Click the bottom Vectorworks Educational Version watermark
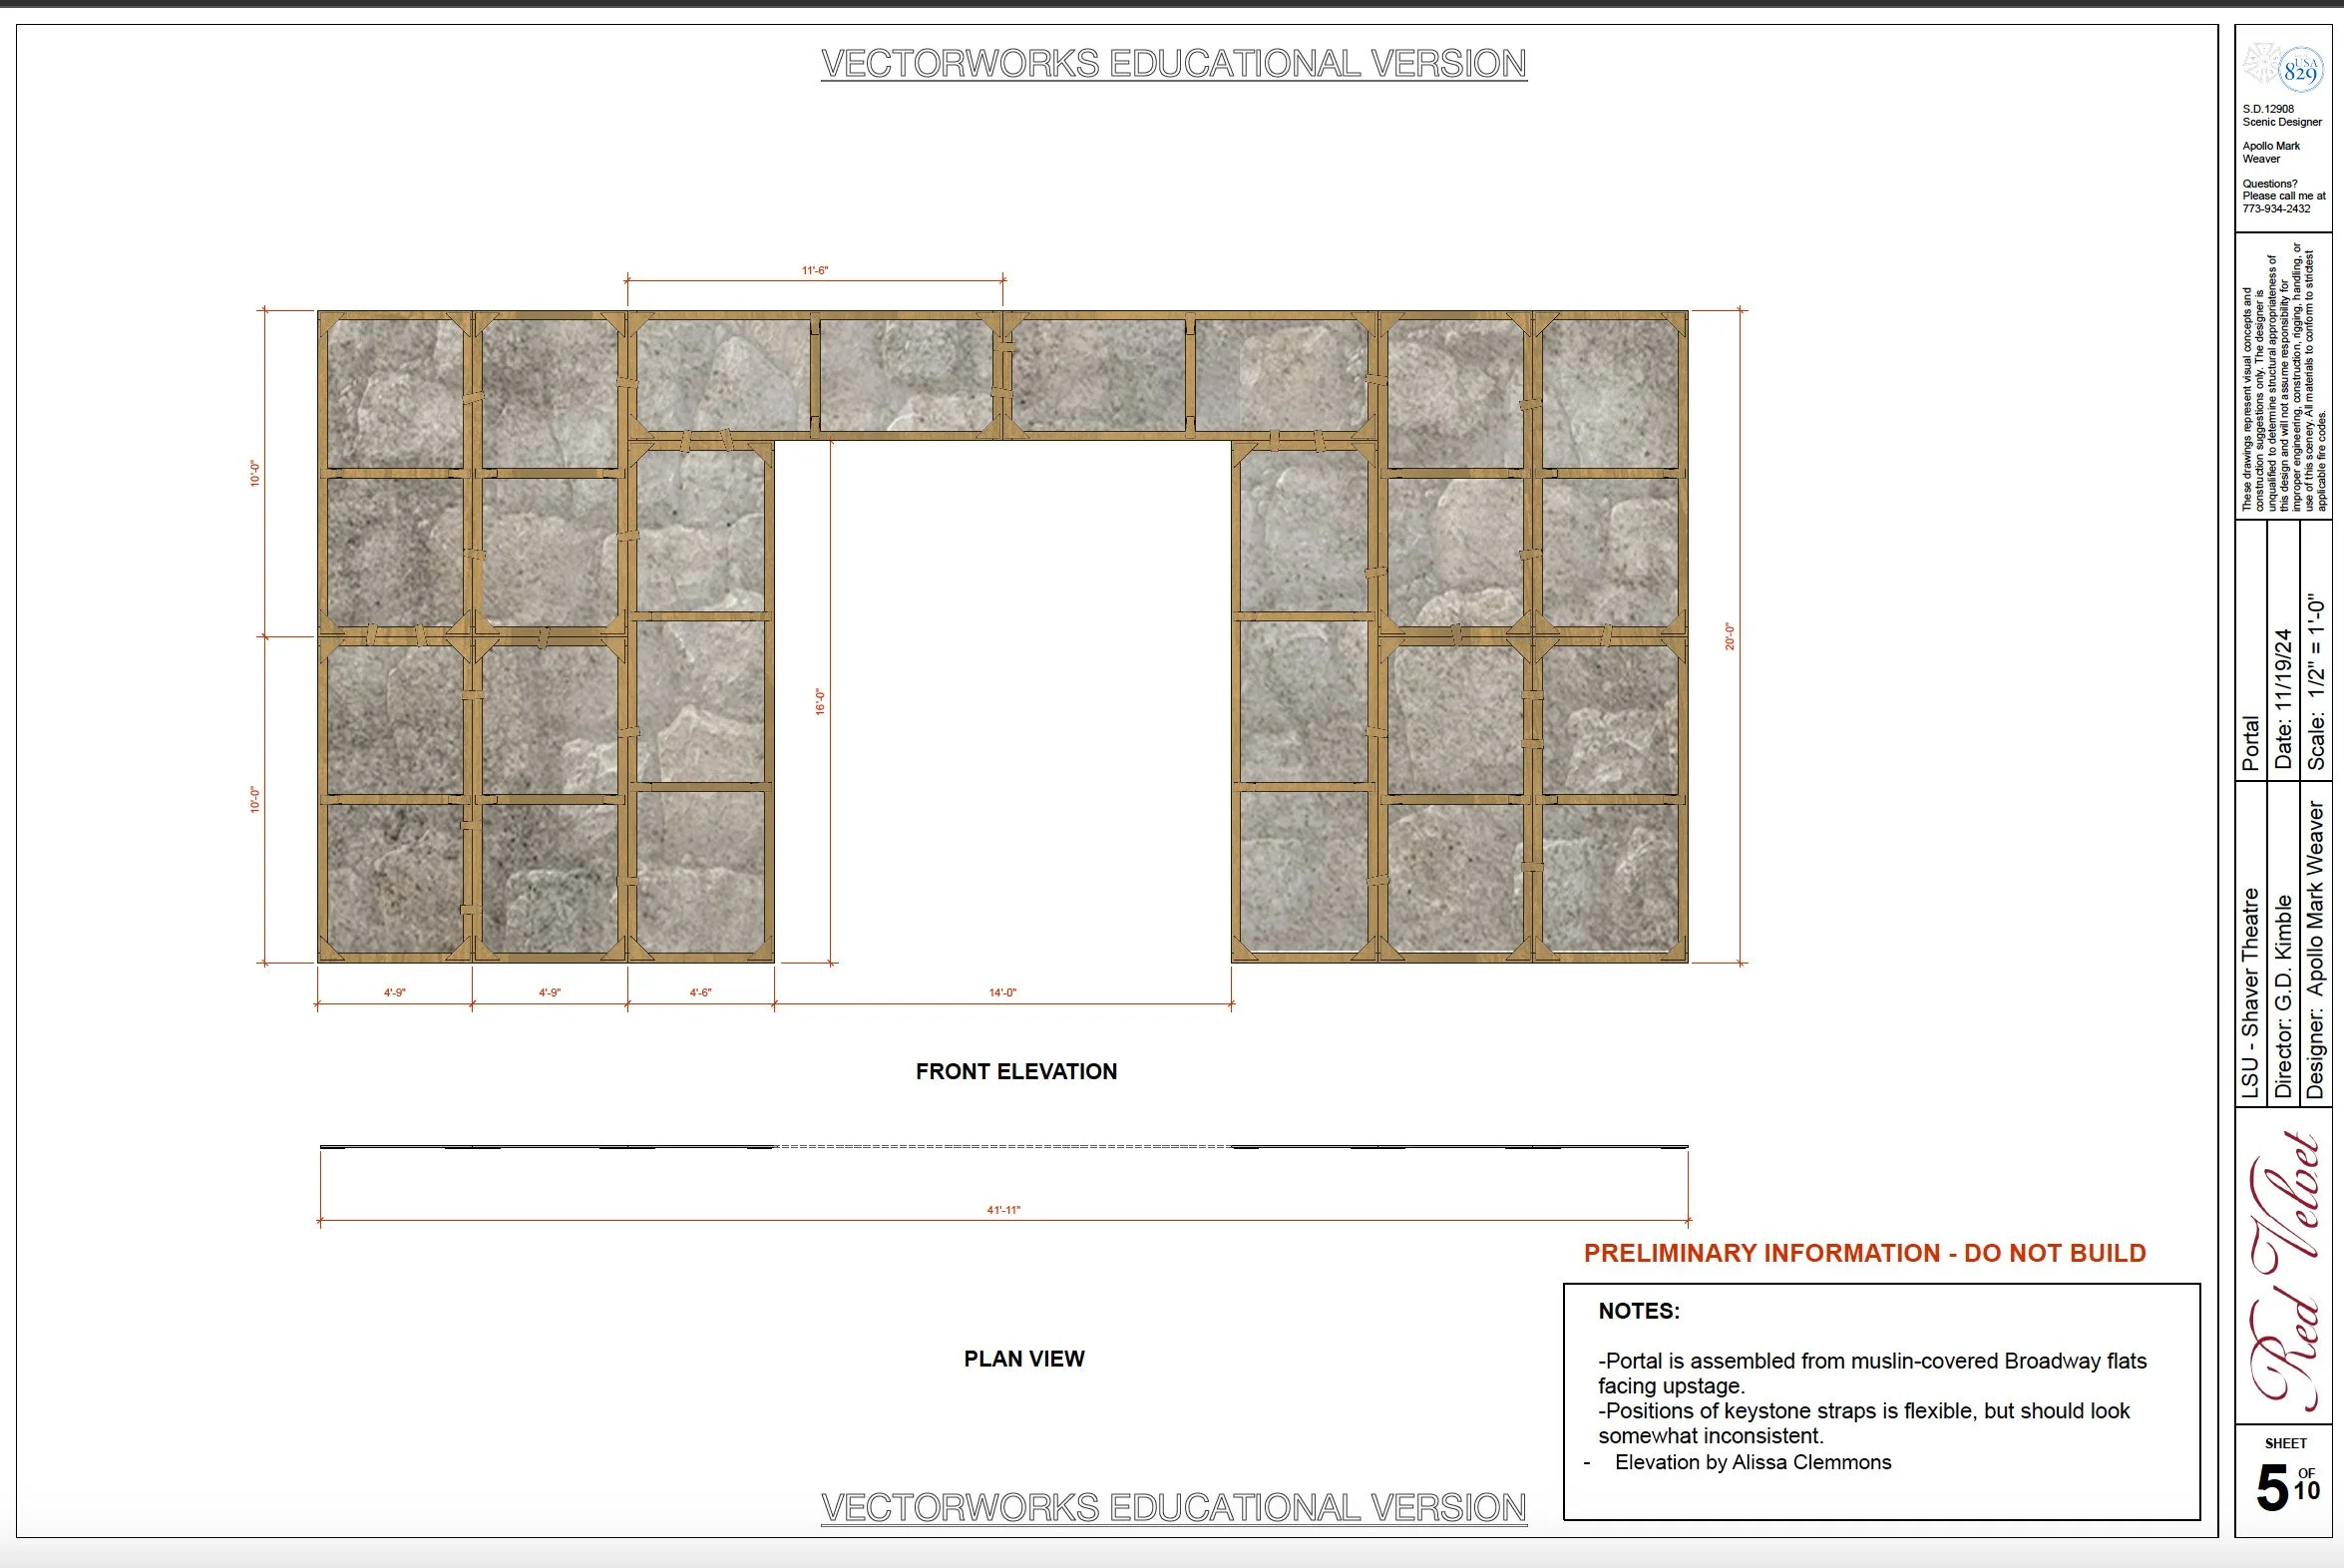This screenshot has height=1568, width=2344. [1173, 1507]
